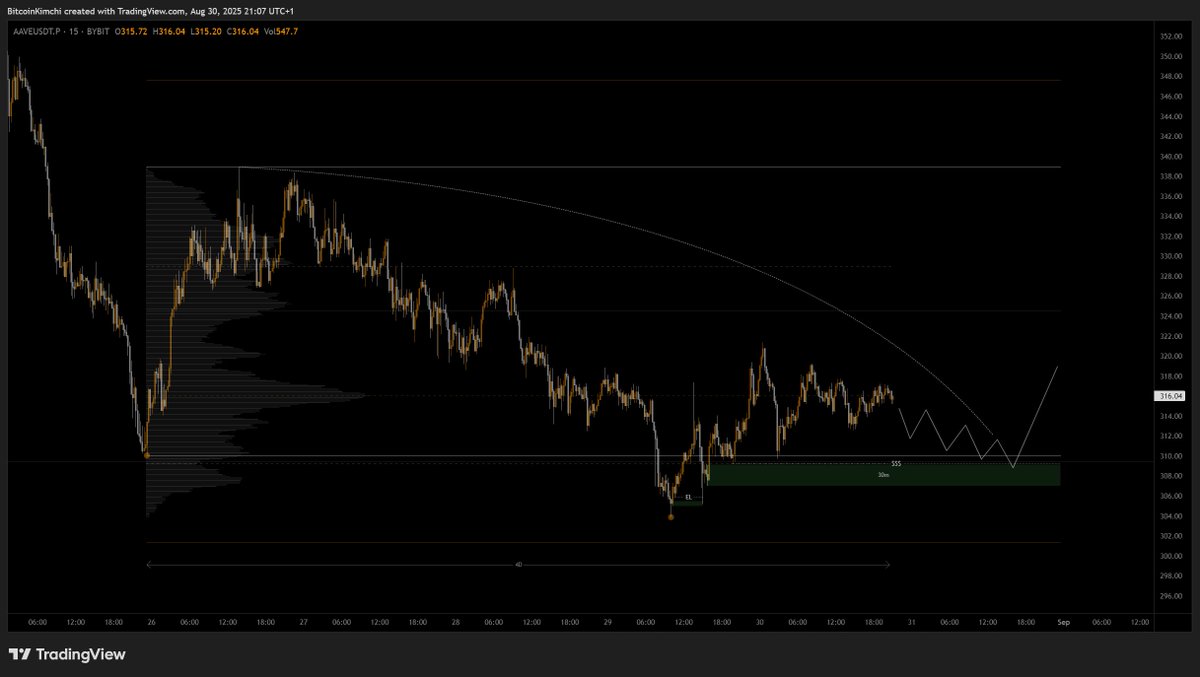Select the green 30m zone rectangle
Viewport: 1200px width, 677px height.
[884, 474]
